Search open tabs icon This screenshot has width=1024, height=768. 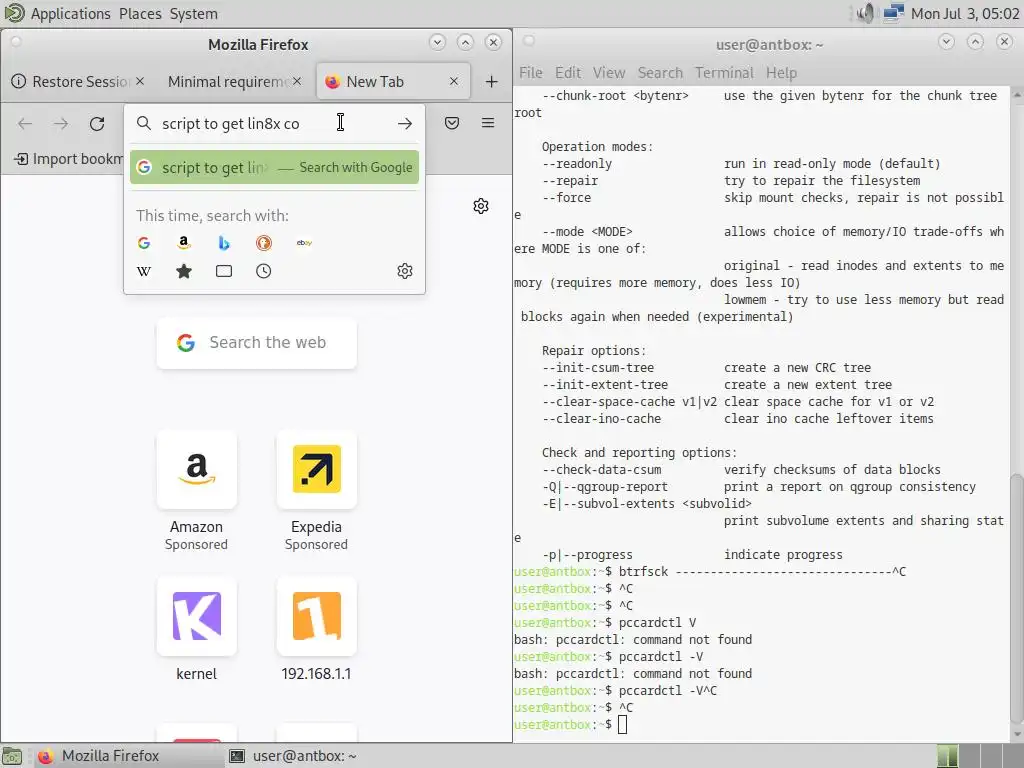coord(224,271)
